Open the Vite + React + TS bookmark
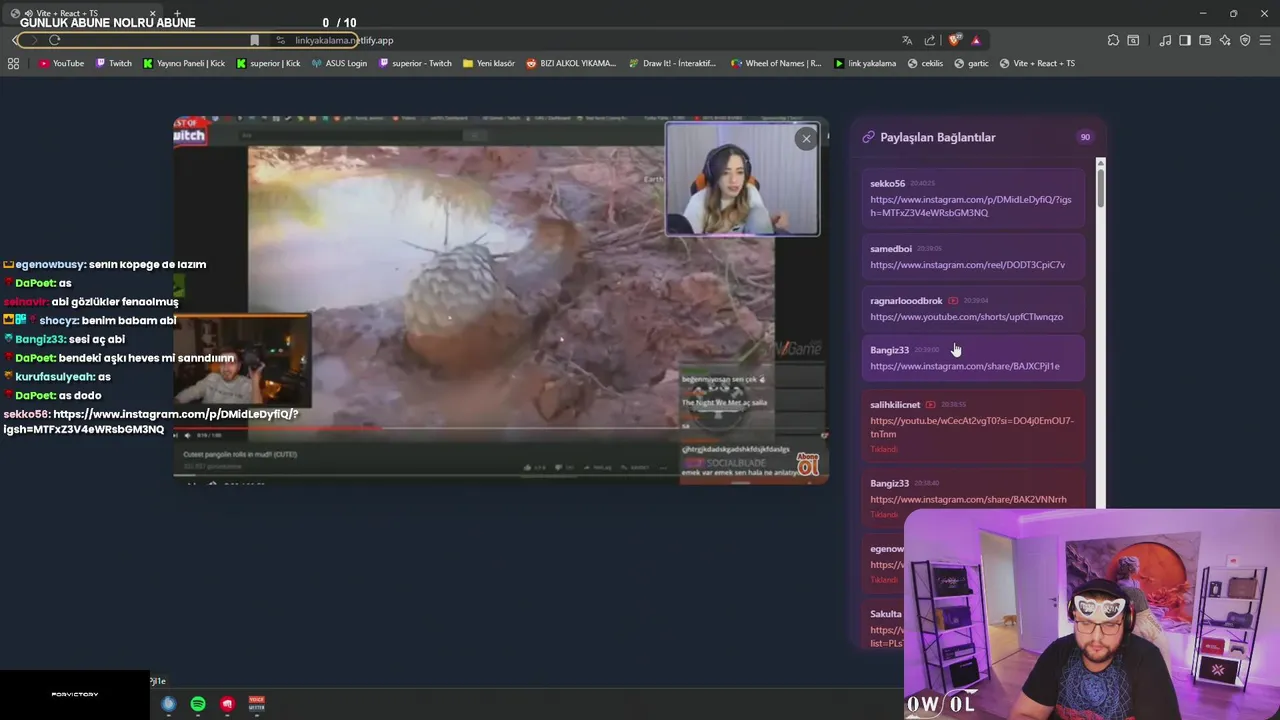 pyautogui.click(x=1037, y=63)
